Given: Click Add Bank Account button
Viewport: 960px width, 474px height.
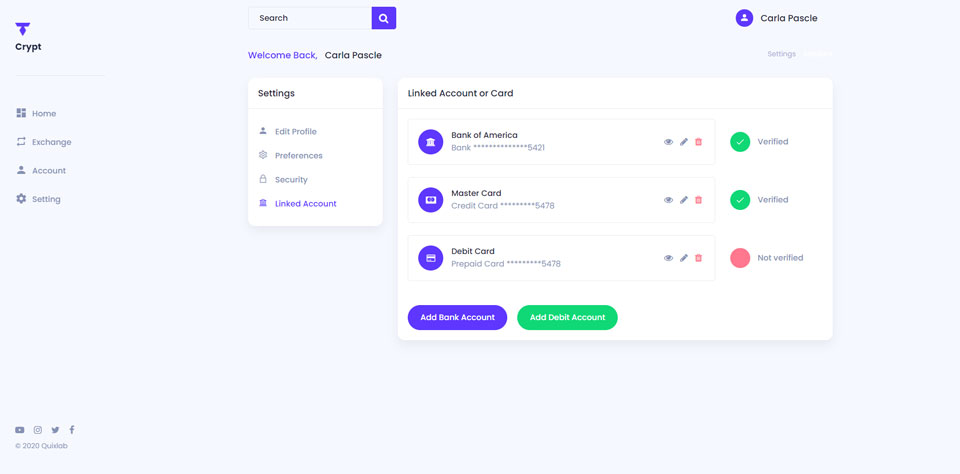Looking at the screenshot, I should [457, 317].
